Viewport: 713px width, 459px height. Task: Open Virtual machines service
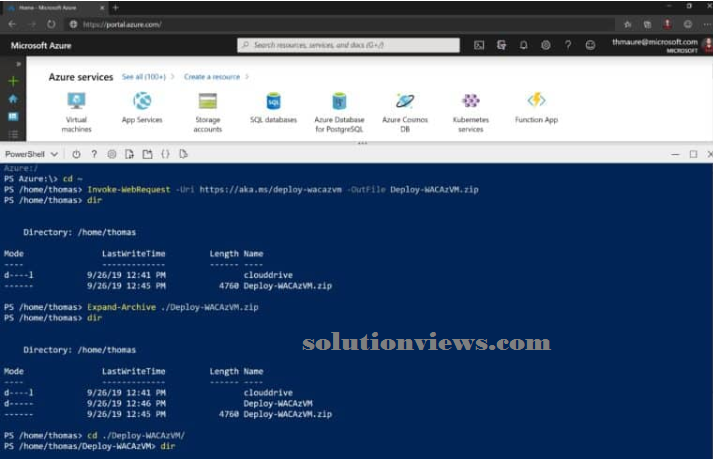[76, 112]
